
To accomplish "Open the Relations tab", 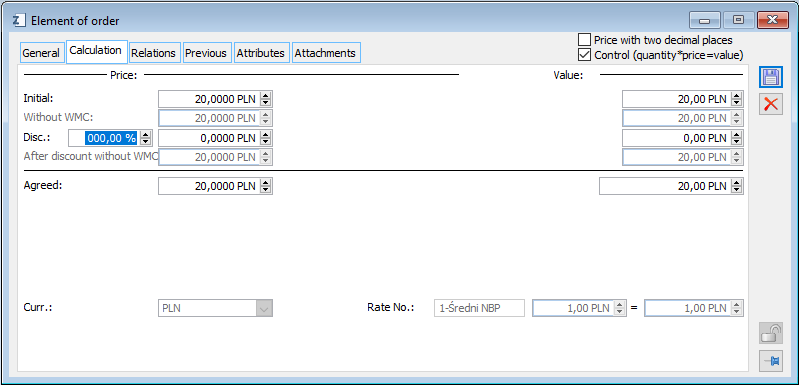I will pyautogui.click(x=153, y=53).
